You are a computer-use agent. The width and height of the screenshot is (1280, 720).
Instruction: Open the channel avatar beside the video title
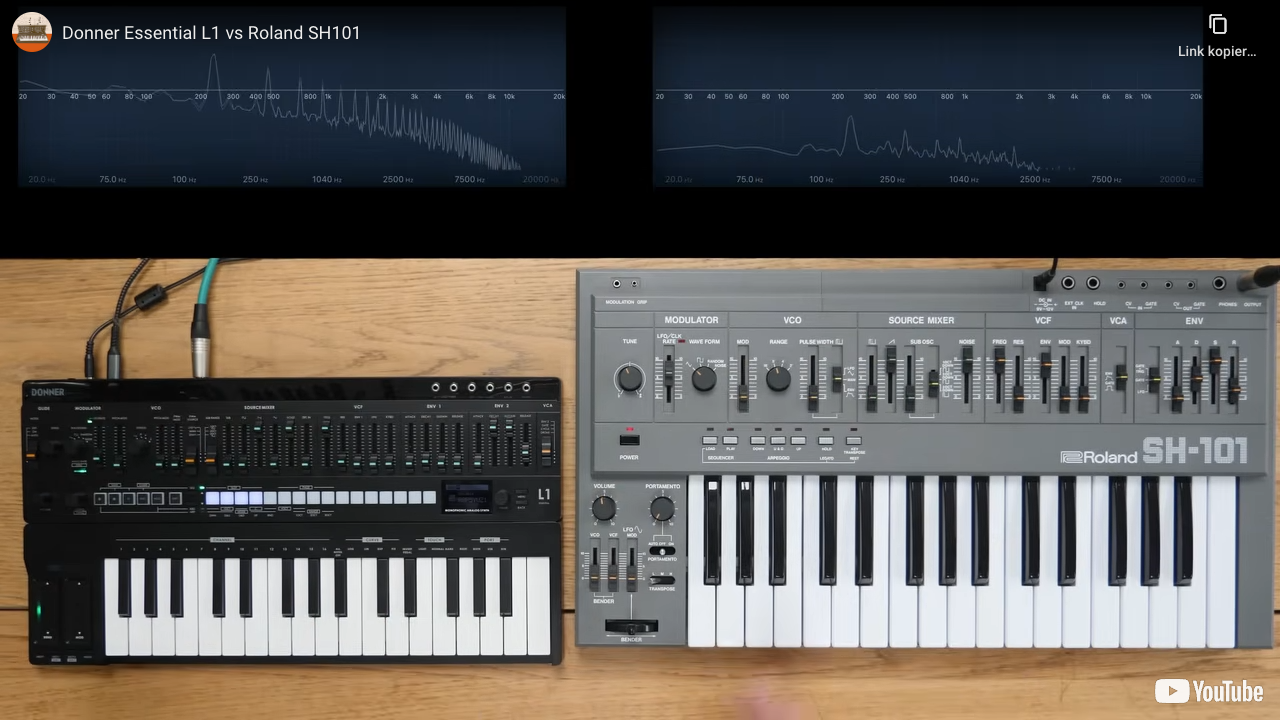pos(32,32)
